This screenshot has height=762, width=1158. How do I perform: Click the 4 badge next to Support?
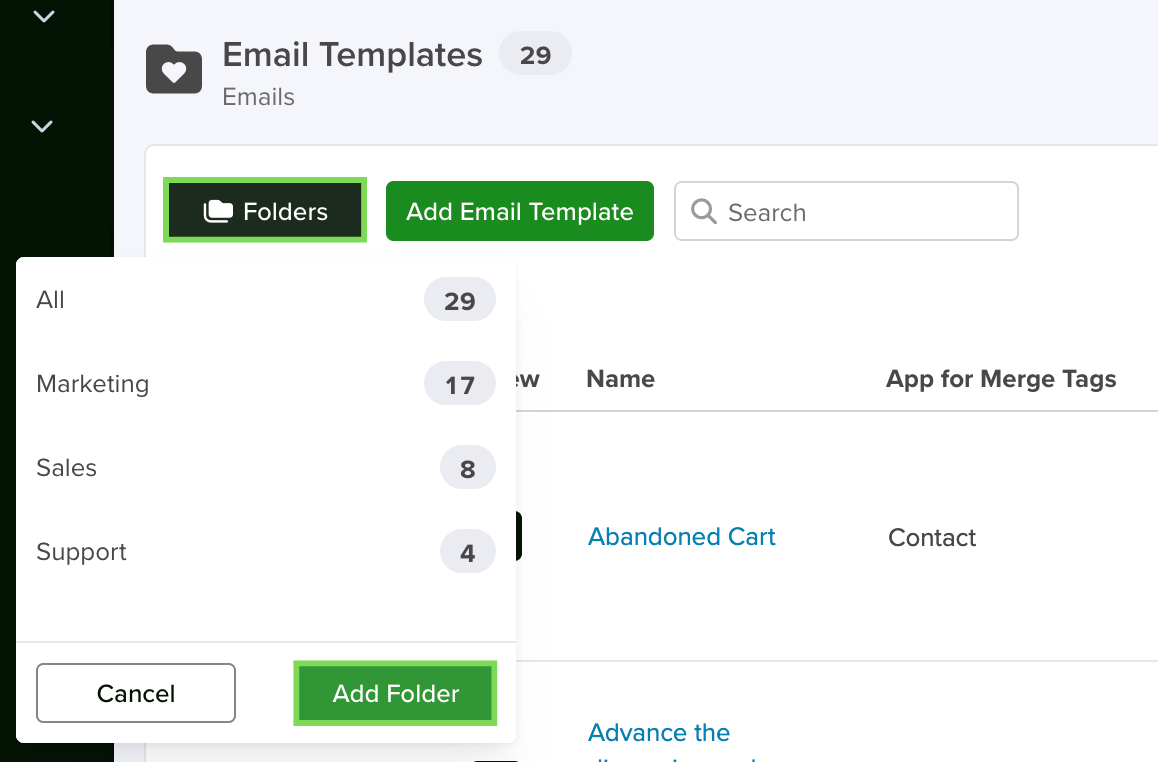pos(467,552)
